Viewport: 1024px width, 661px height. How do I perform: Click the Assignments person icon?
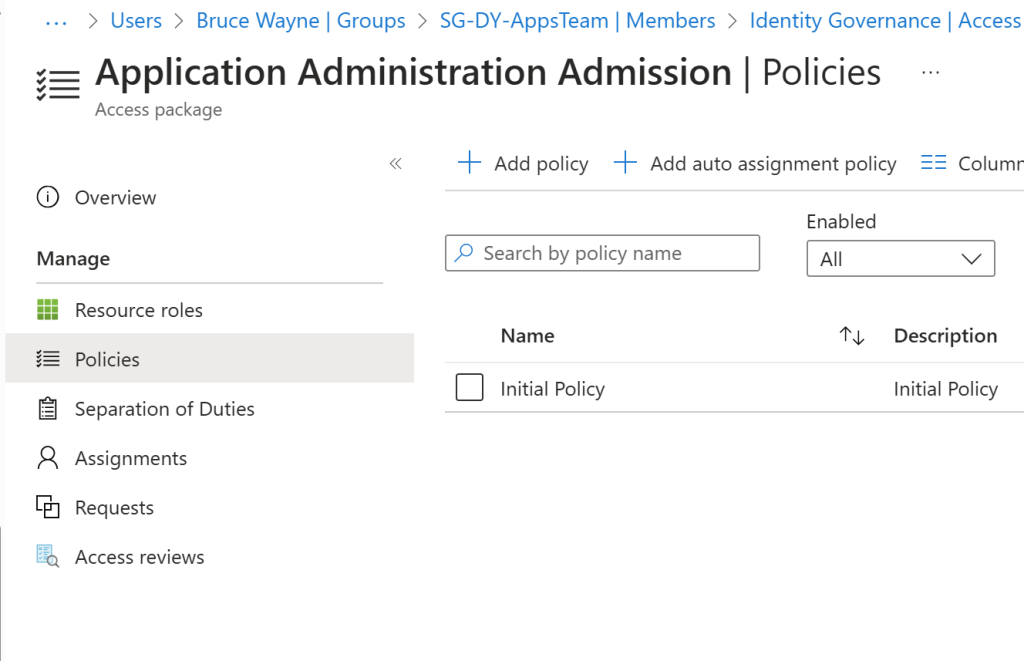click(x=47, y=458)
